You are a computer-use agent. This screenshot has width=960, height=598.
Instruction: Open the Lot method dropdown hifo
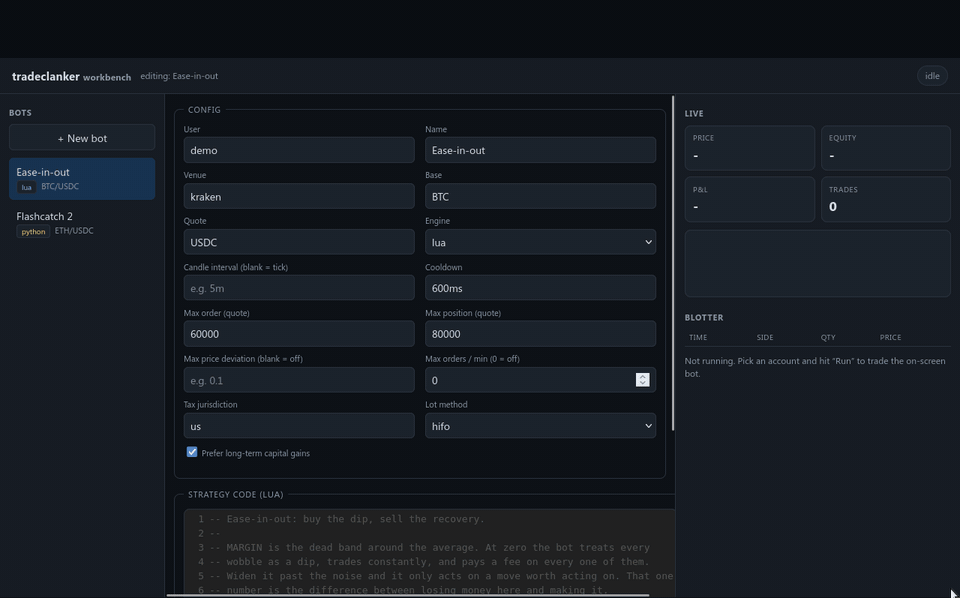point(541,426)
